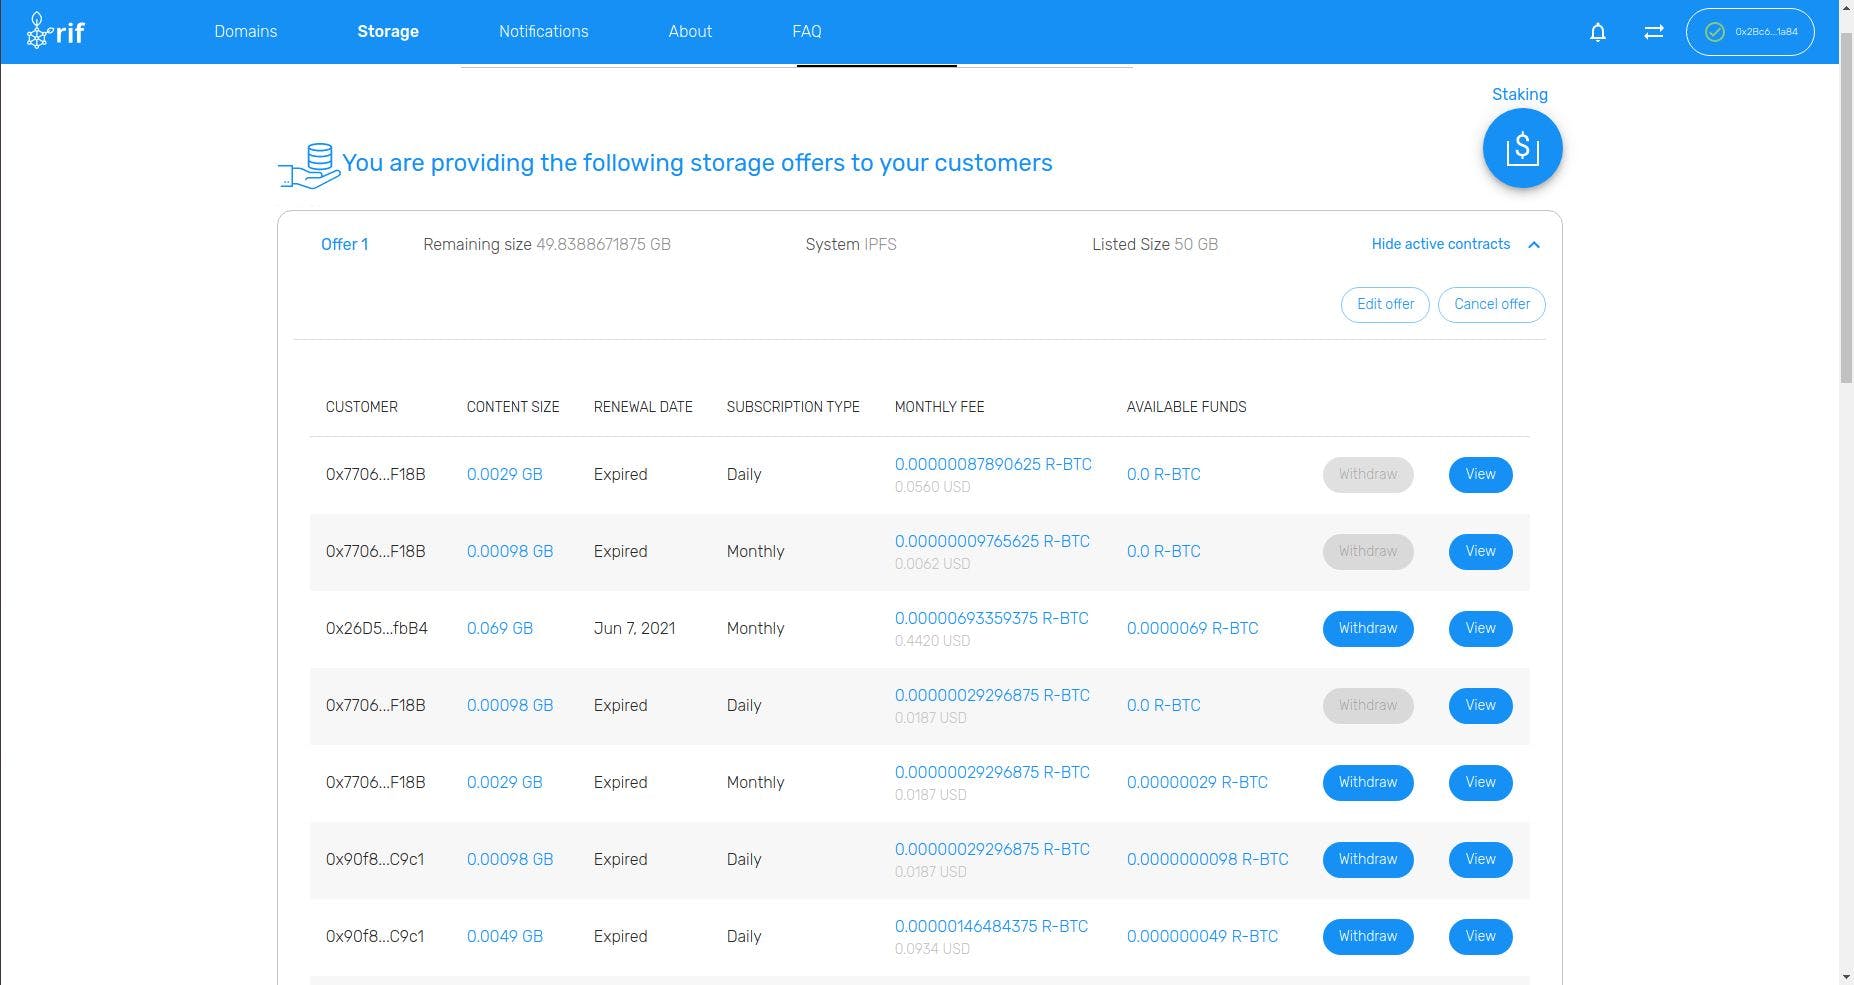Viewport: 1854px width, 985px height.
Task: Switch to the Notifications tab
Action: [543, 31]
